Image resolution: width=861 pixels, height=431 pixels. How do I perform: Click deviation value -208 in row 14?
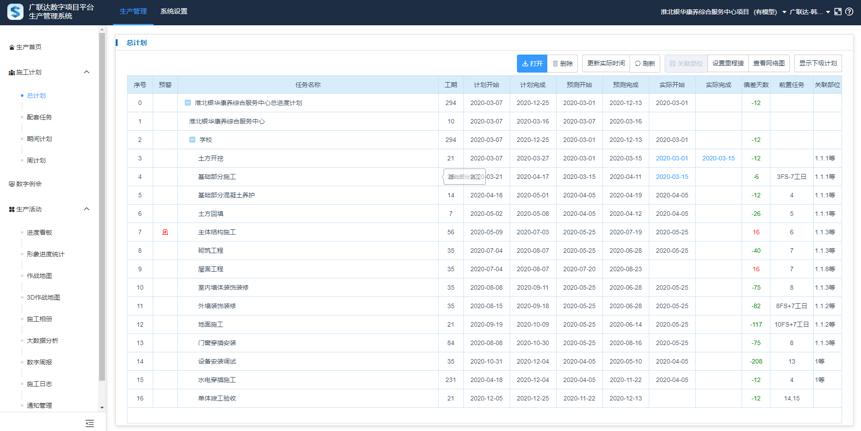(756, 361)
